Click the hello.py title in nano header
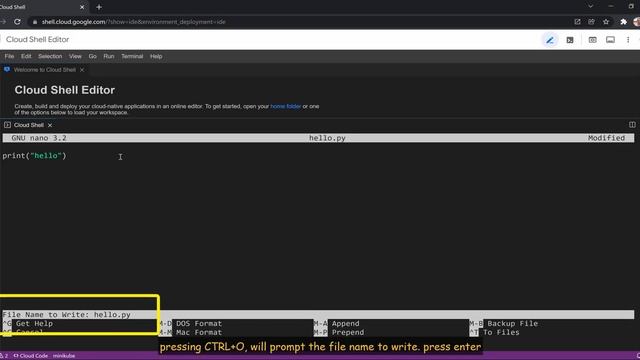Screen dimensions: 640x360 [327, 138]
